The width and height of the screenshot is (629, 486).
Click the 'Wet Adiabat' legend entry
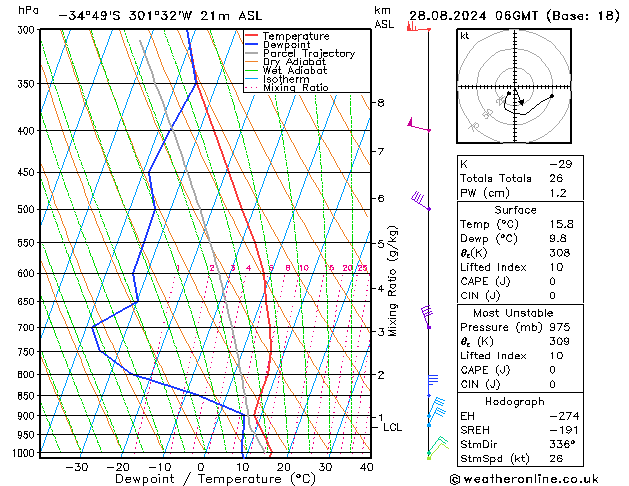295,70
